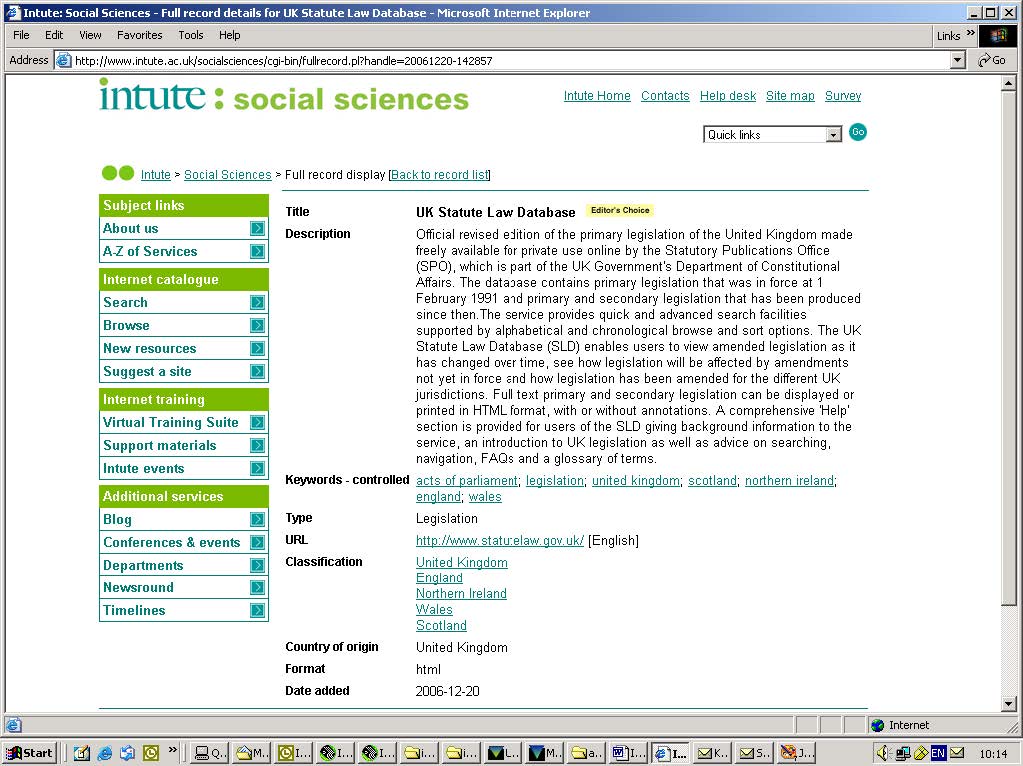The image size is (1023, 766).
Task: Click the arrow icon beside Support materials
Action: pos(258,445)
